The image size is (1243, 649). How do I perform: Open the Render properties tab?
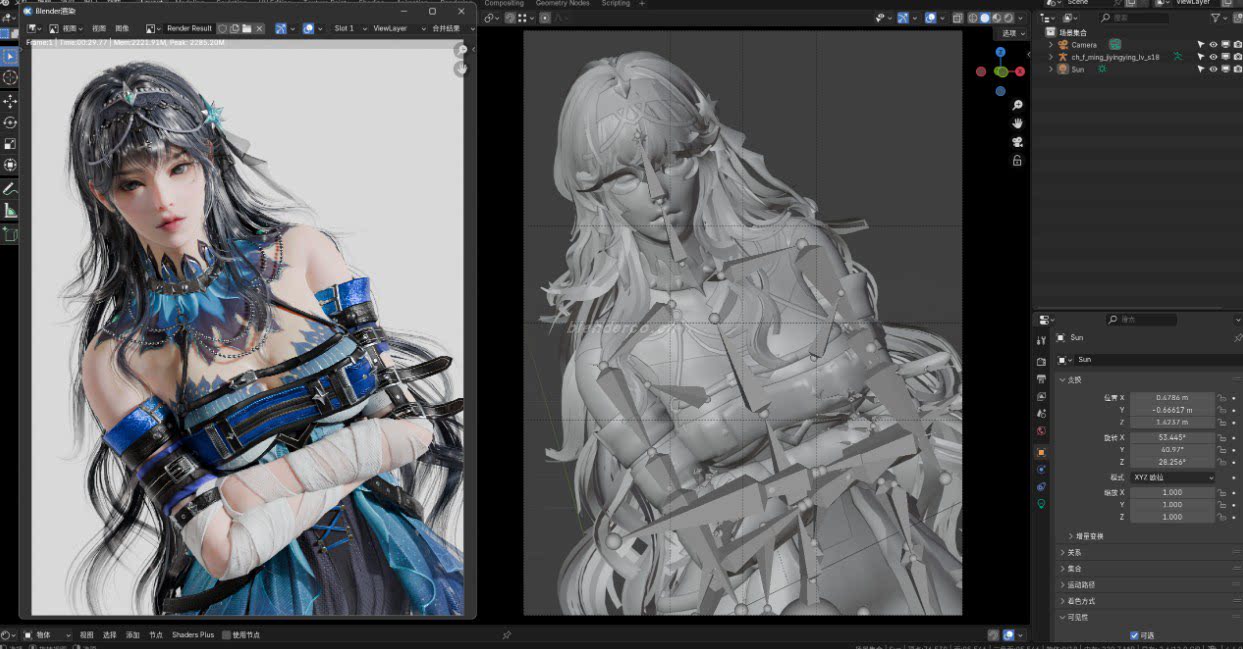point(1041,362)
